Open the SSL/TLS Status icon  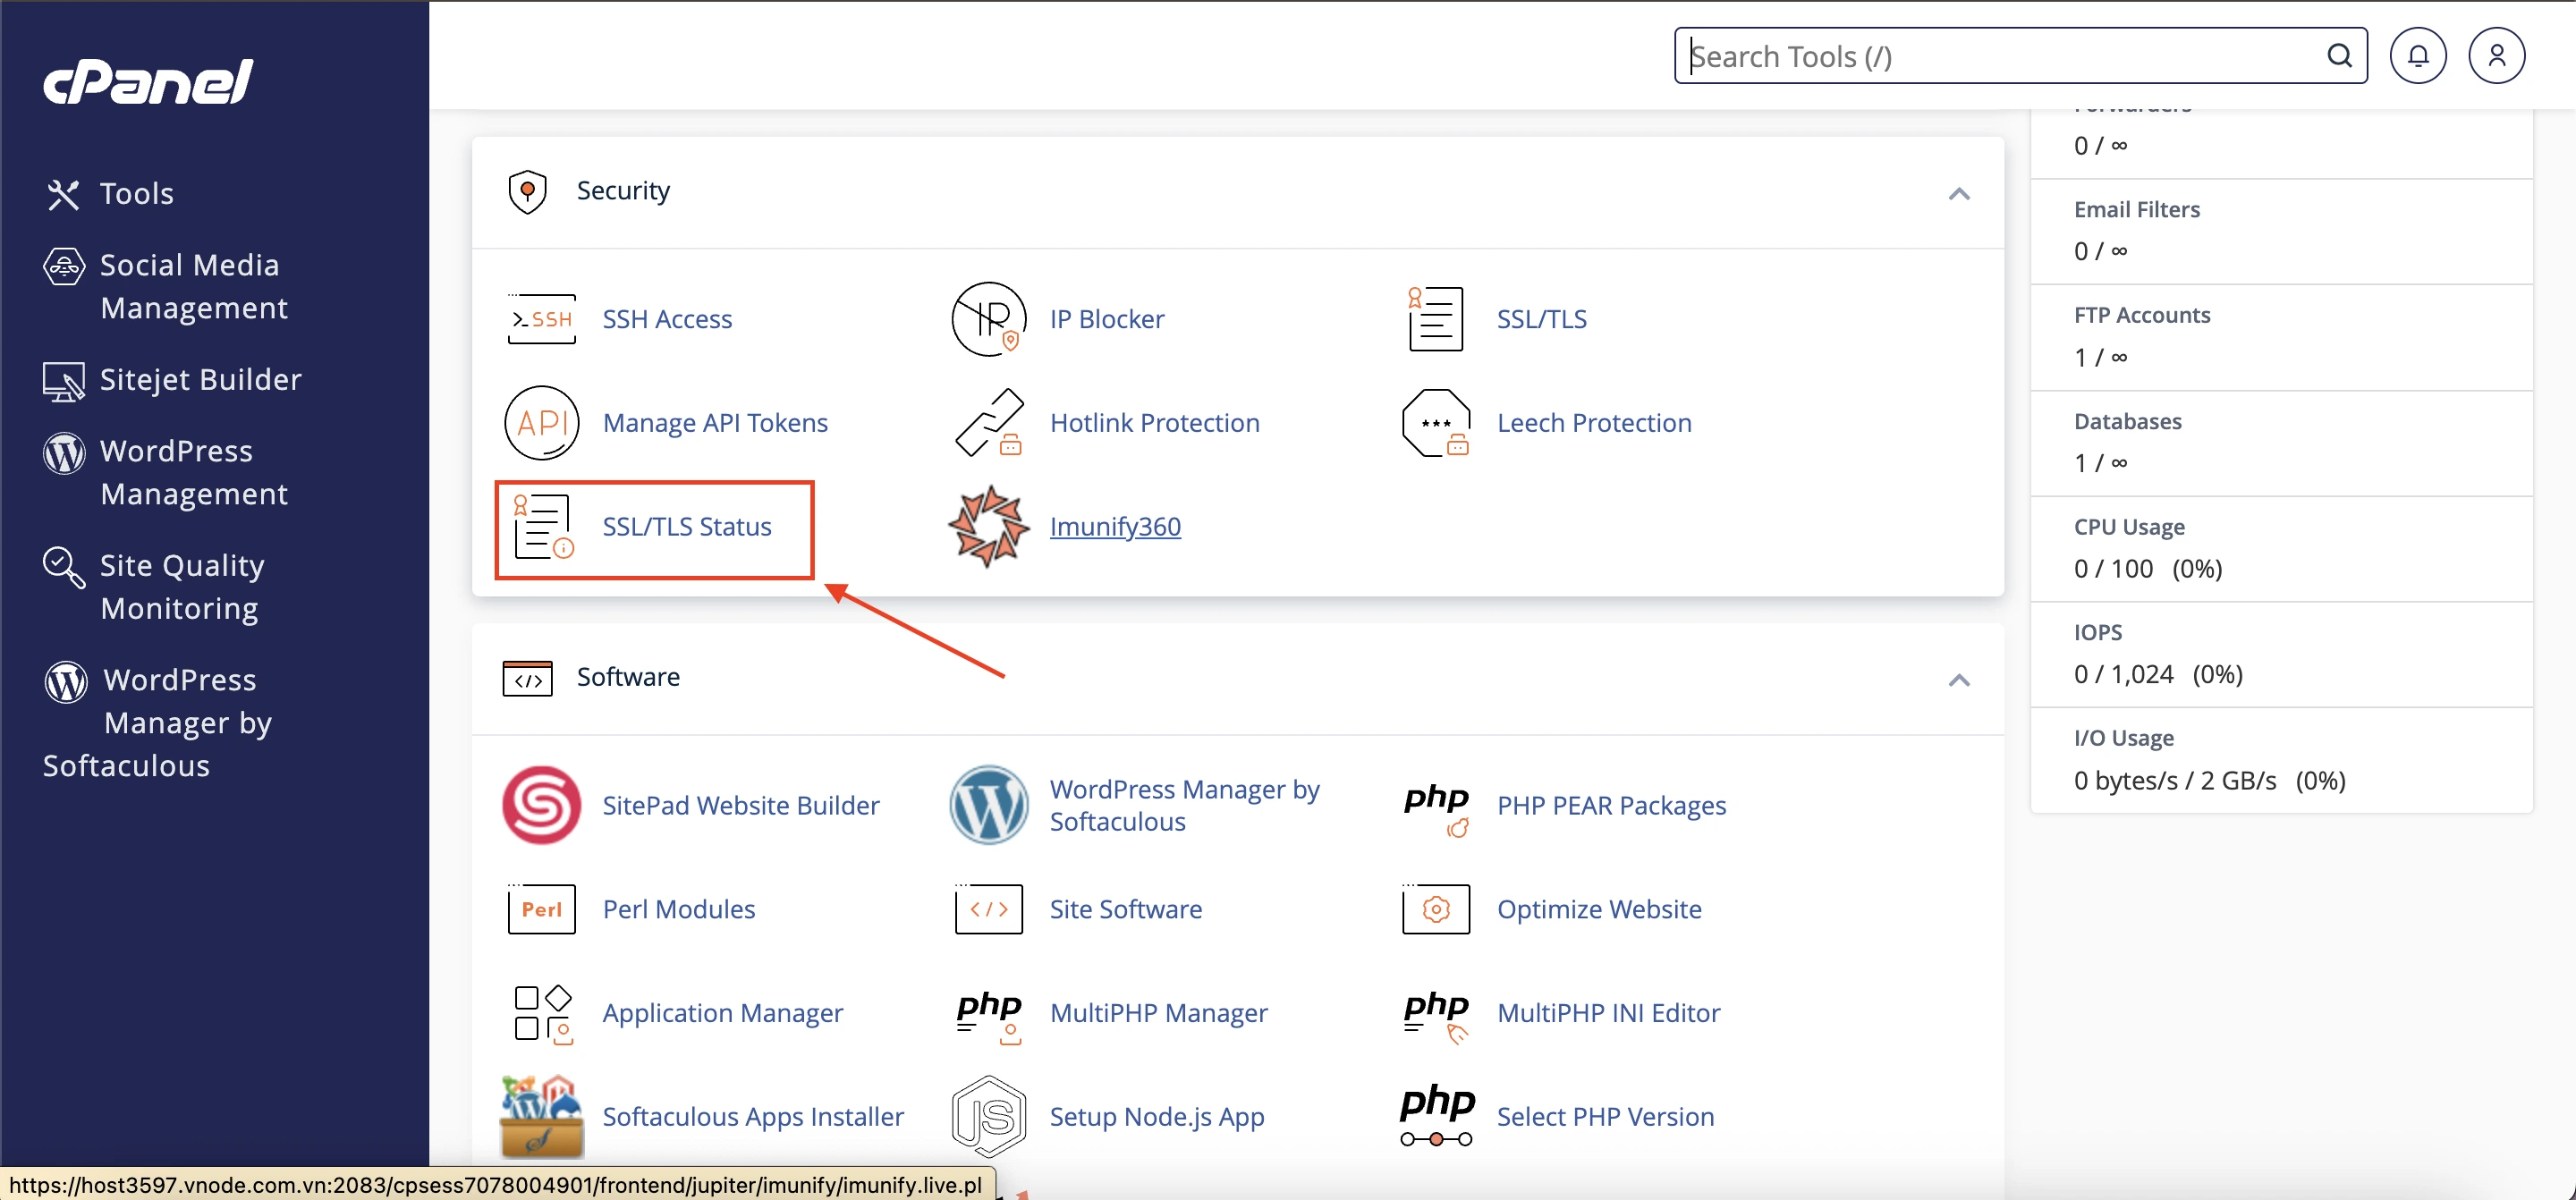(x=543, y=527)
